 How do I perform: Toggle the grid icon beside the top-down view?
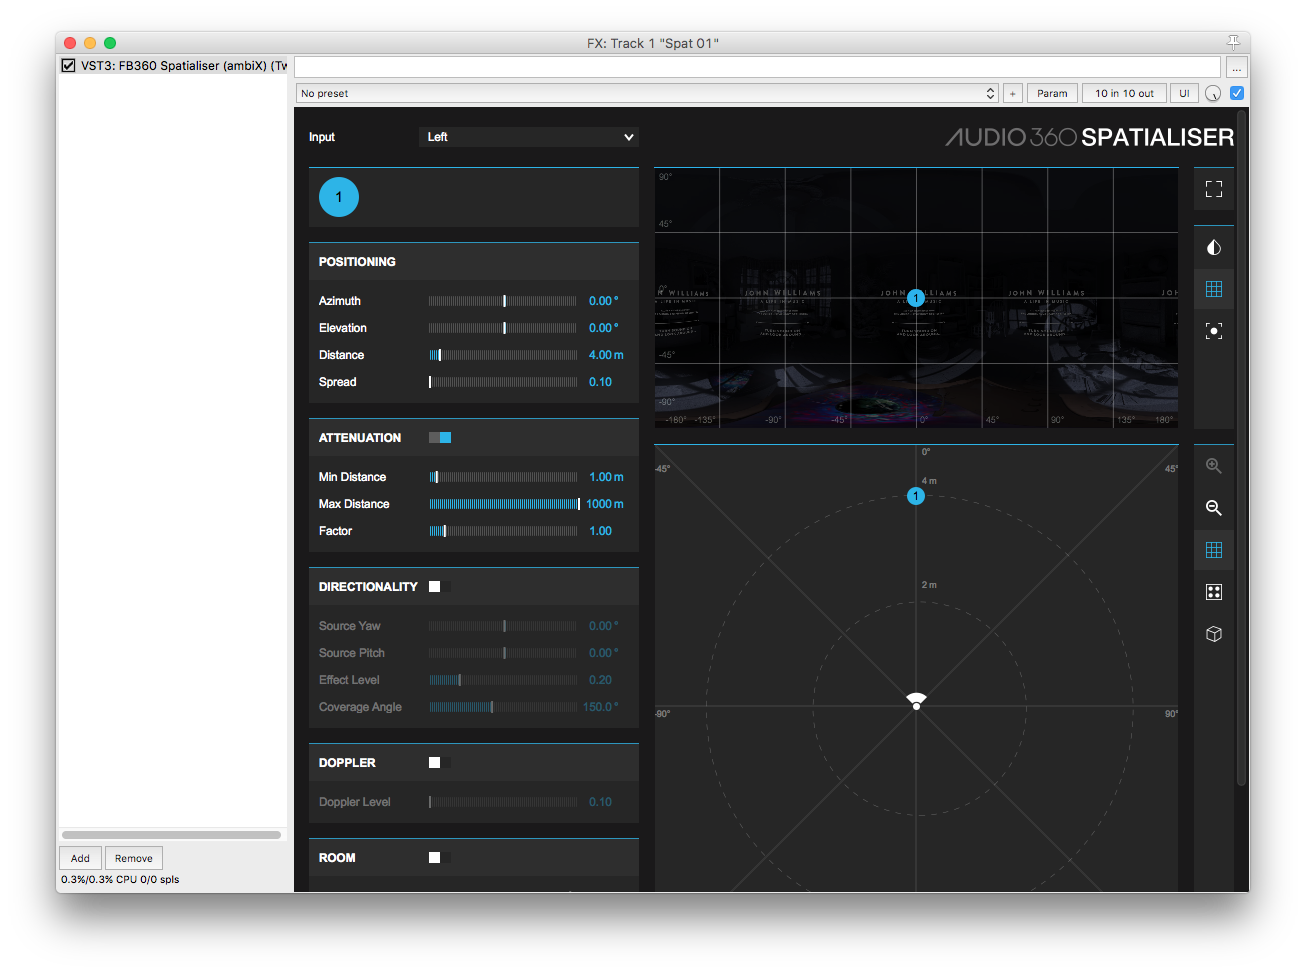[1214, 550]
